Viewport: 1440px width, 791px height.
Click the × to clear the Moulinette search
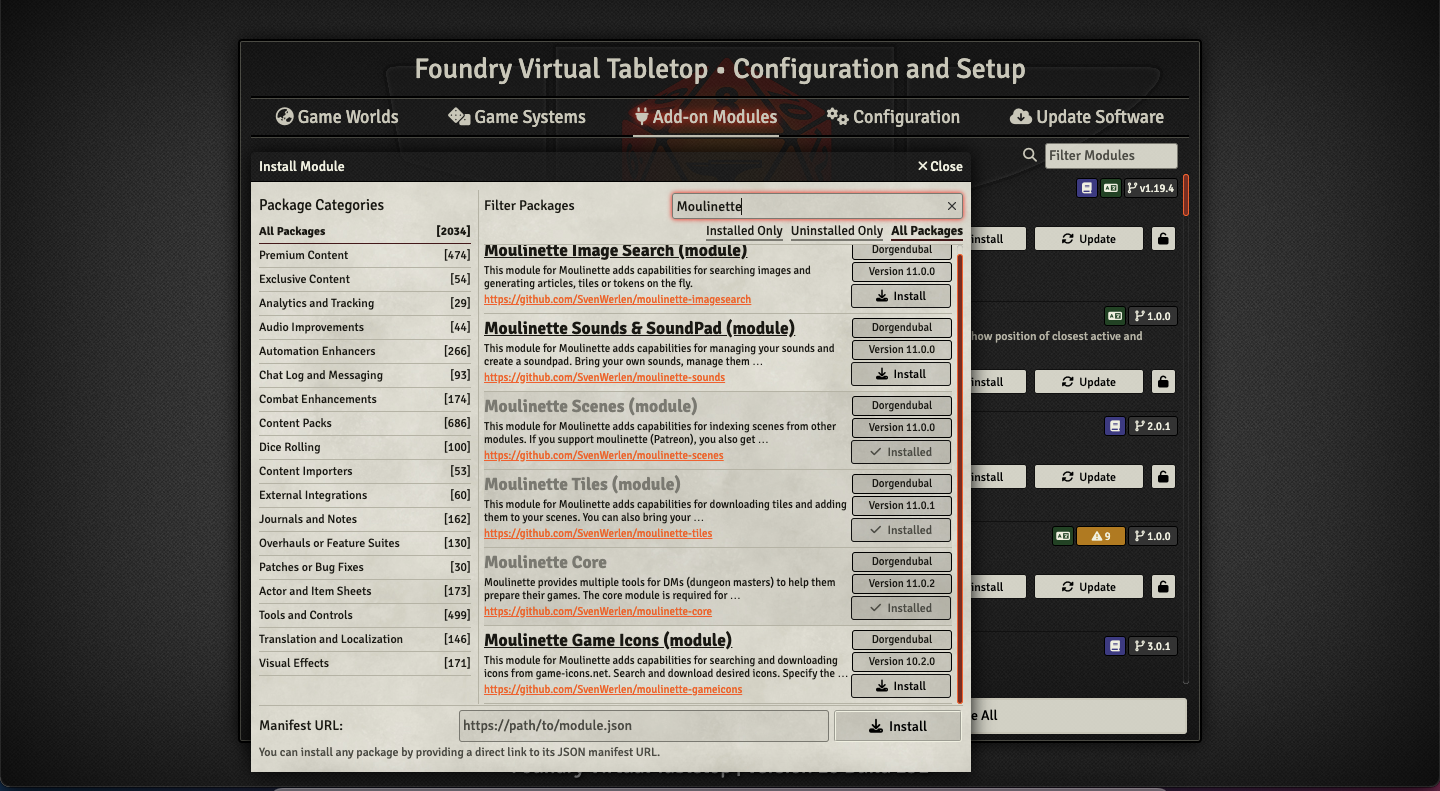[x=951, y=206]
